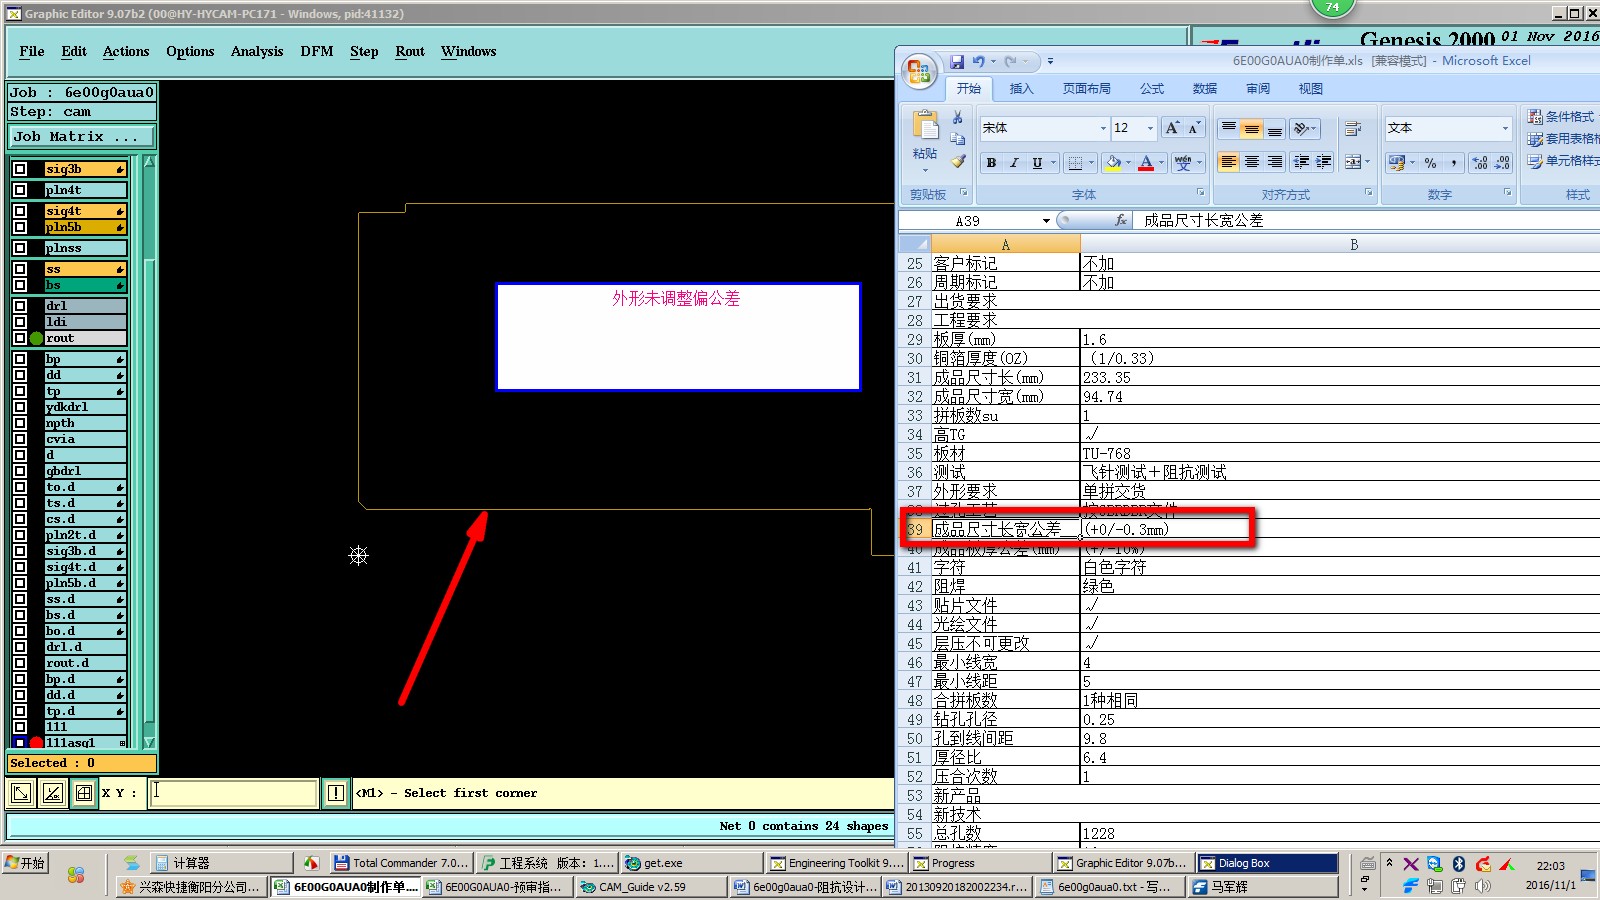
Task: Toggle visibility box for ydkdrl layer
Action: click(x=20, y=407)
